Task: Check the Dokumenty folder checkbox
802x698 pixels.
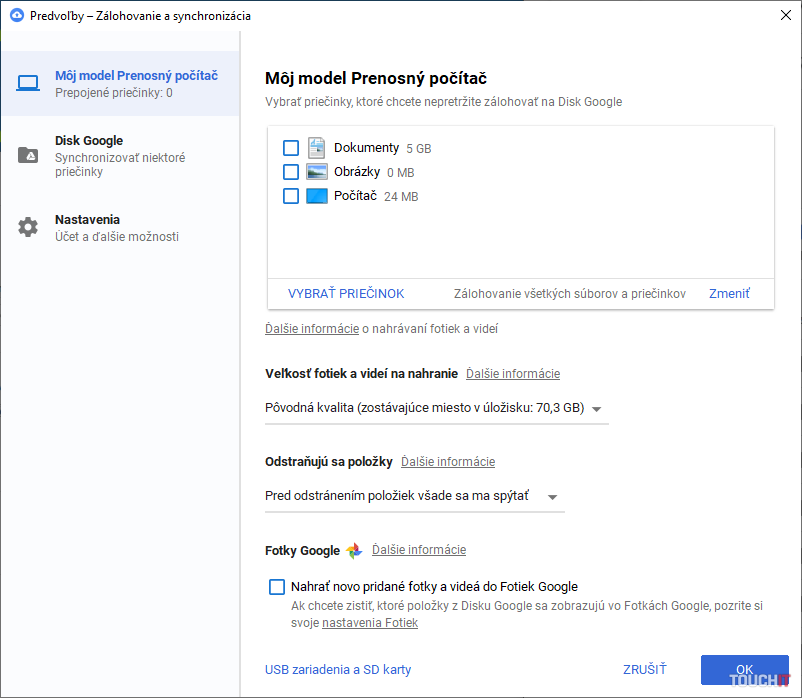Action: click(x=291, y=148)
